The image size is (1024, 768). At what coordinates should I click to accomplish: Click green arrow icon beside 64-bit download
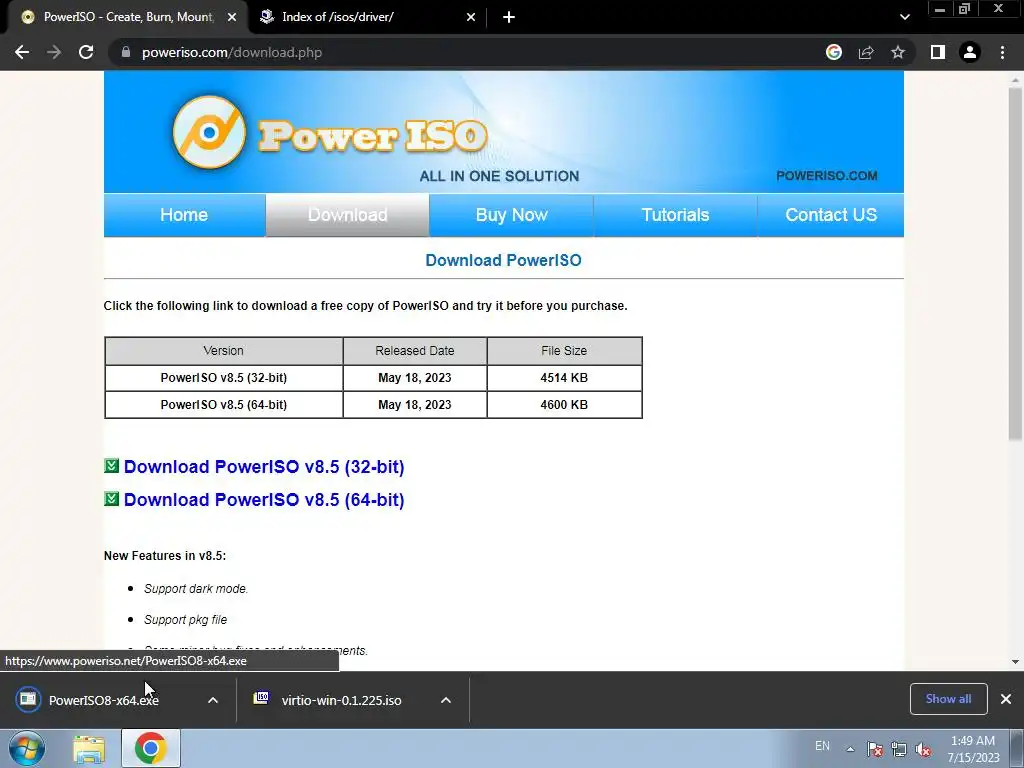(x=112, y=498)
